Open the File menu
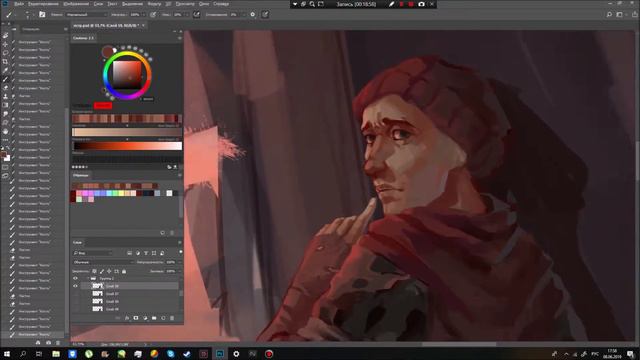The image size is (640, 360). [18, 4]
